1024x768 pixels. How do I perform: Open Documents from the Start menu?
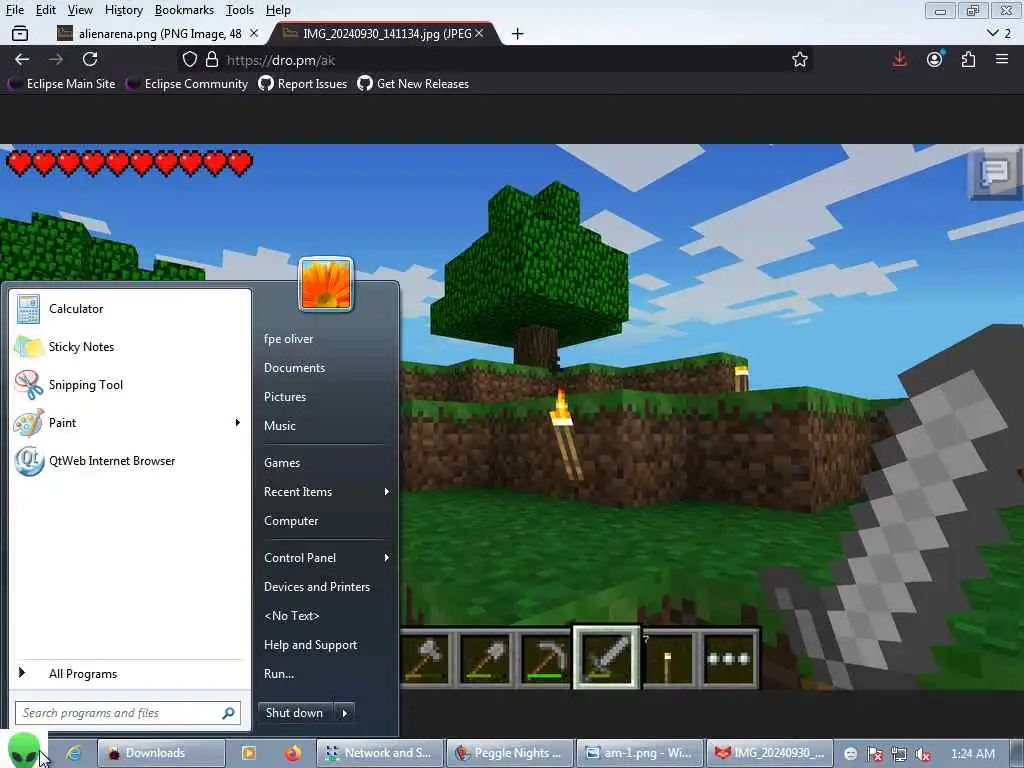pyautogui.click(x=294, y=368)
